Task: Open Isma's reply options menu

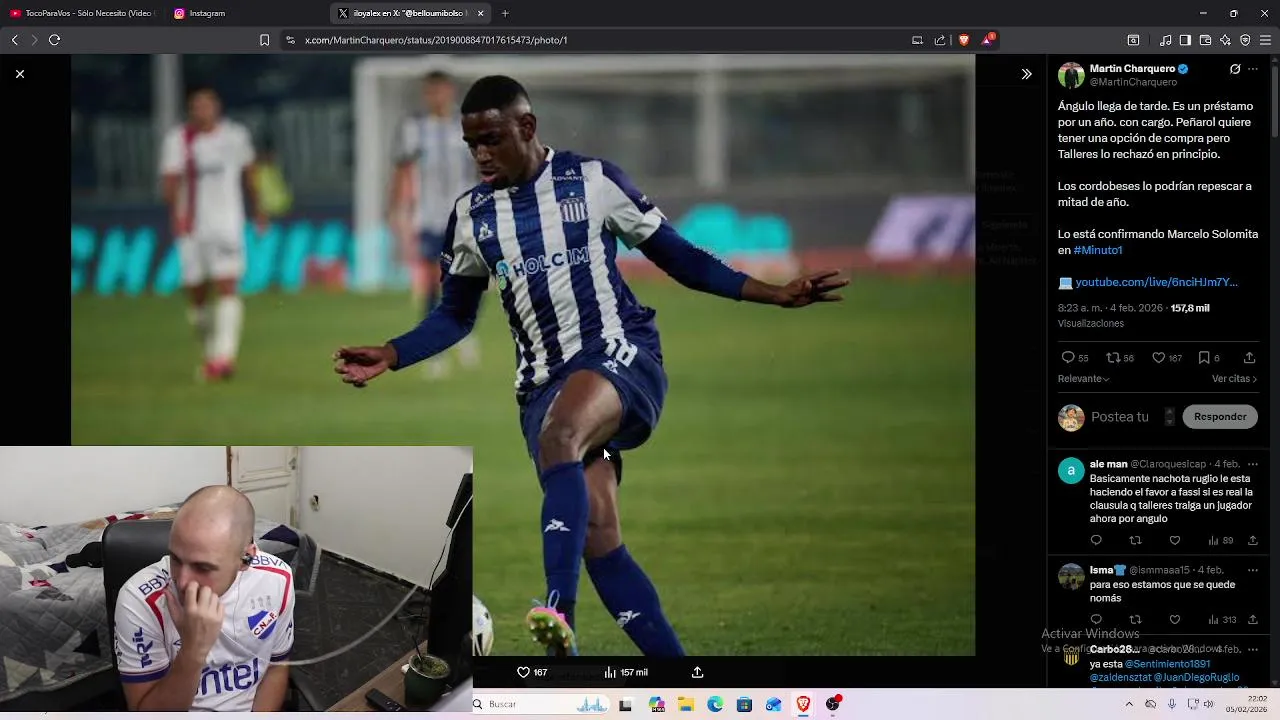Action: 1253,570
